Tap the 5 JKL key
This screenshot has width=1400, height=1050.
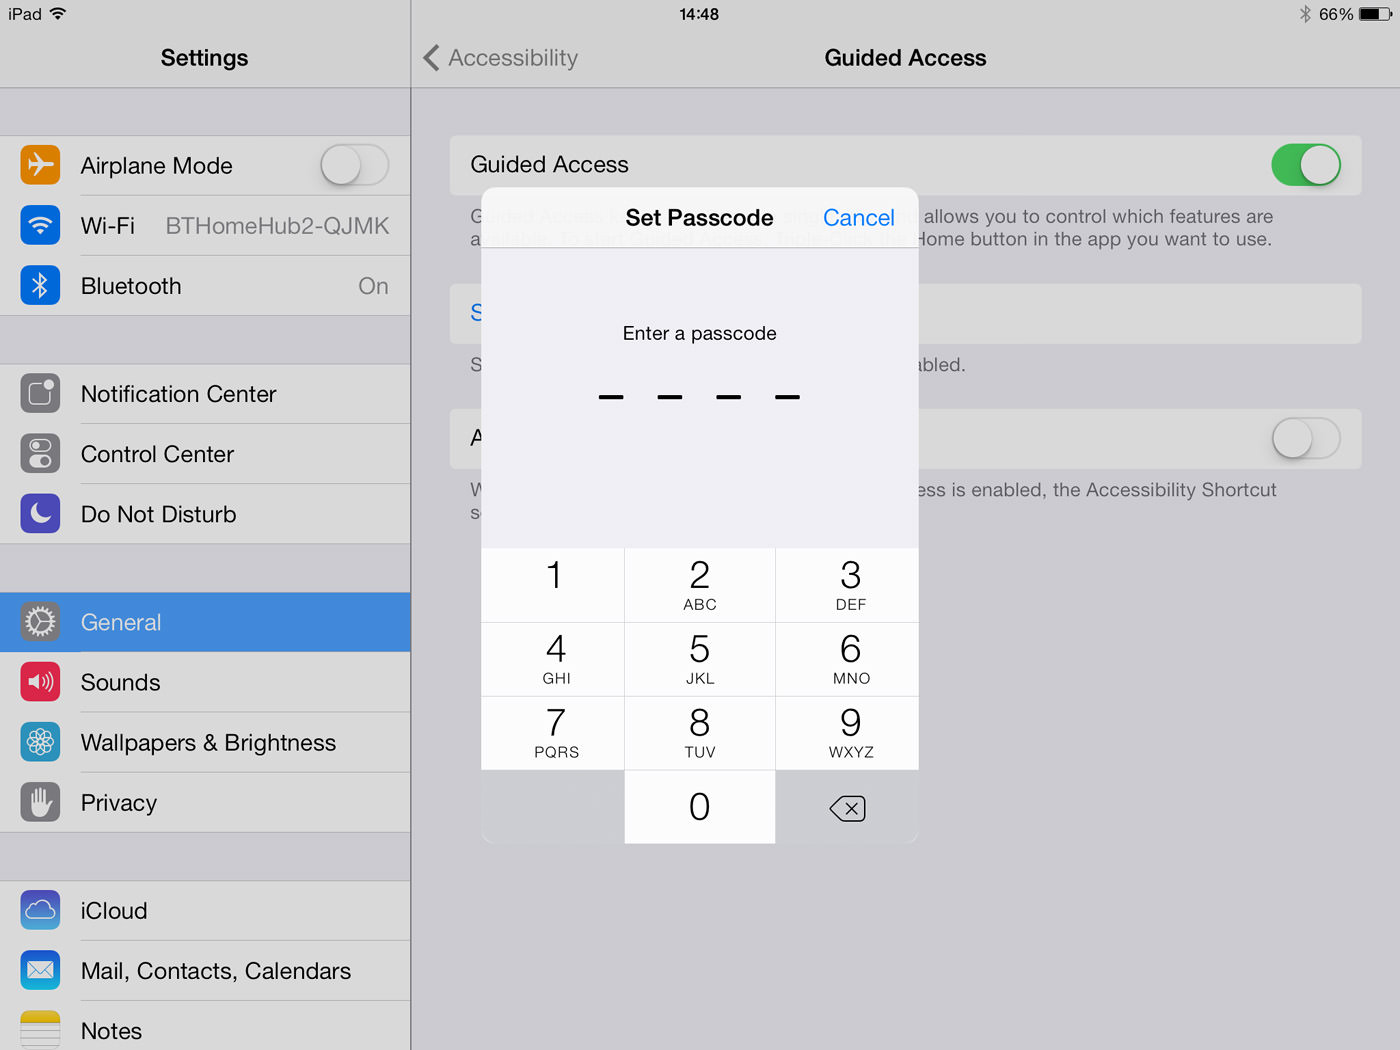point(700,659)
